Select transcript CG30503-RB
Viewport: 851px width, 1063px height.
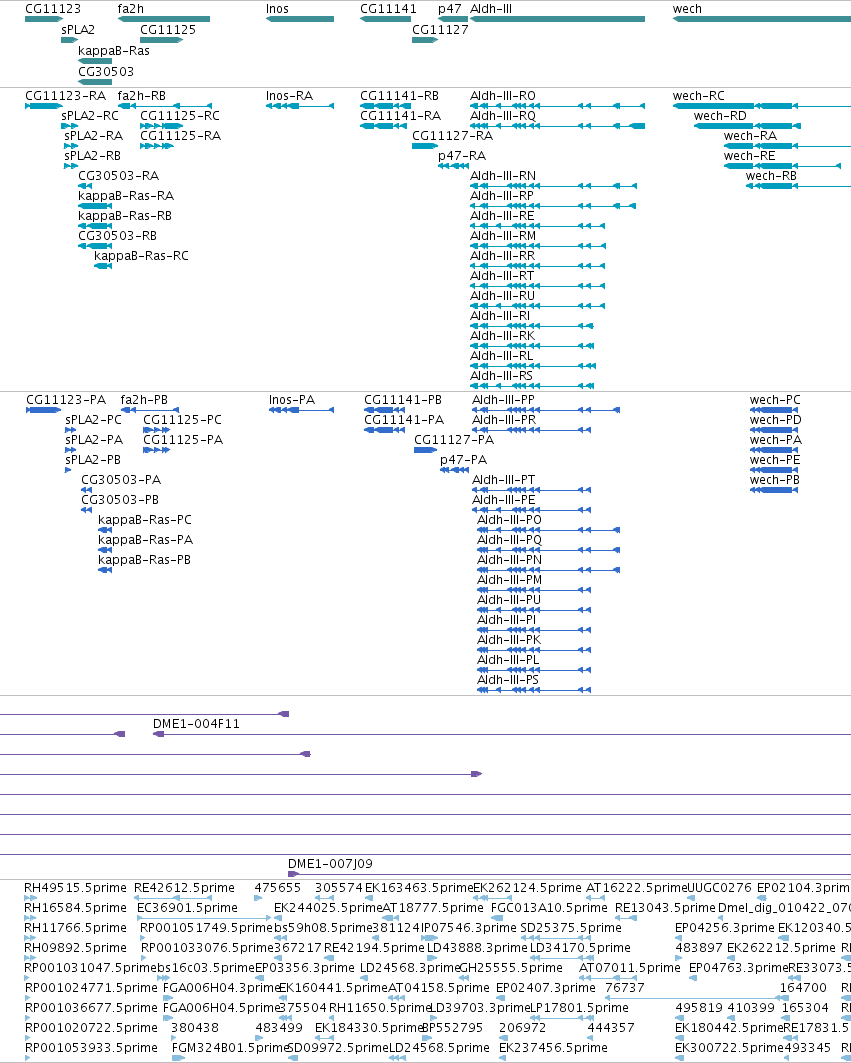click(x=117, y=236)
